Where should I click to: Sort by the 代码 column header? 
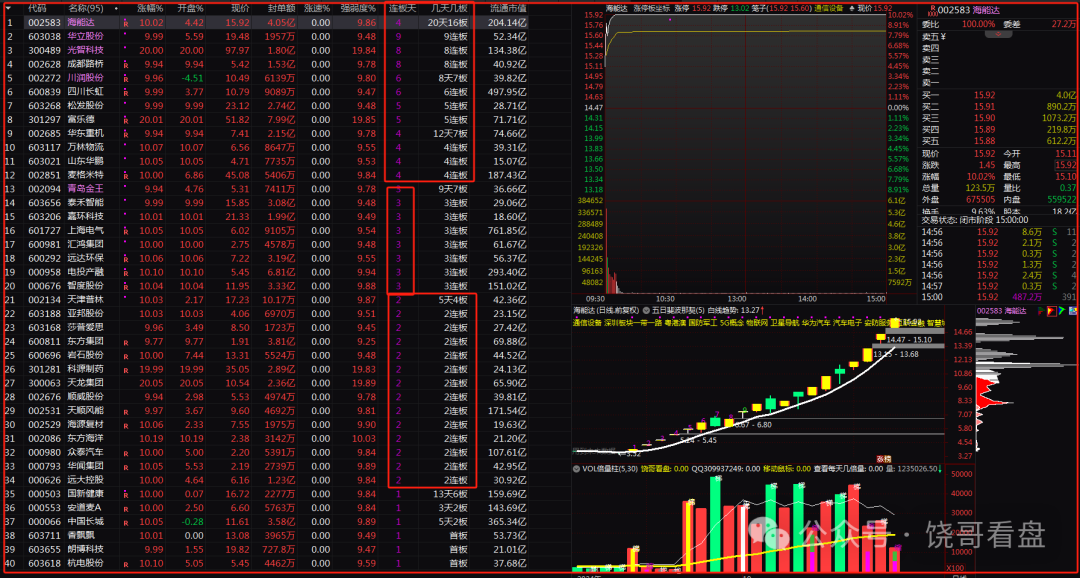[38, 9]
